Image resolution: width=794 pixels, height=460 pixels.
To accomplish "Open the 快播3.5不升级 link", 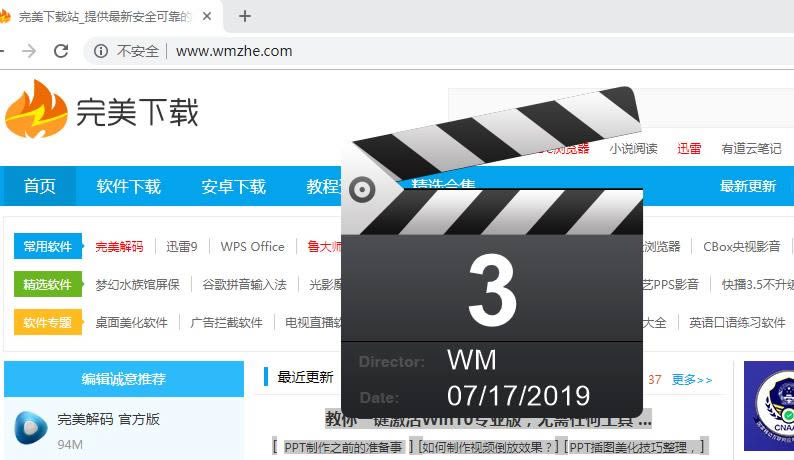I will click(758, 284).
